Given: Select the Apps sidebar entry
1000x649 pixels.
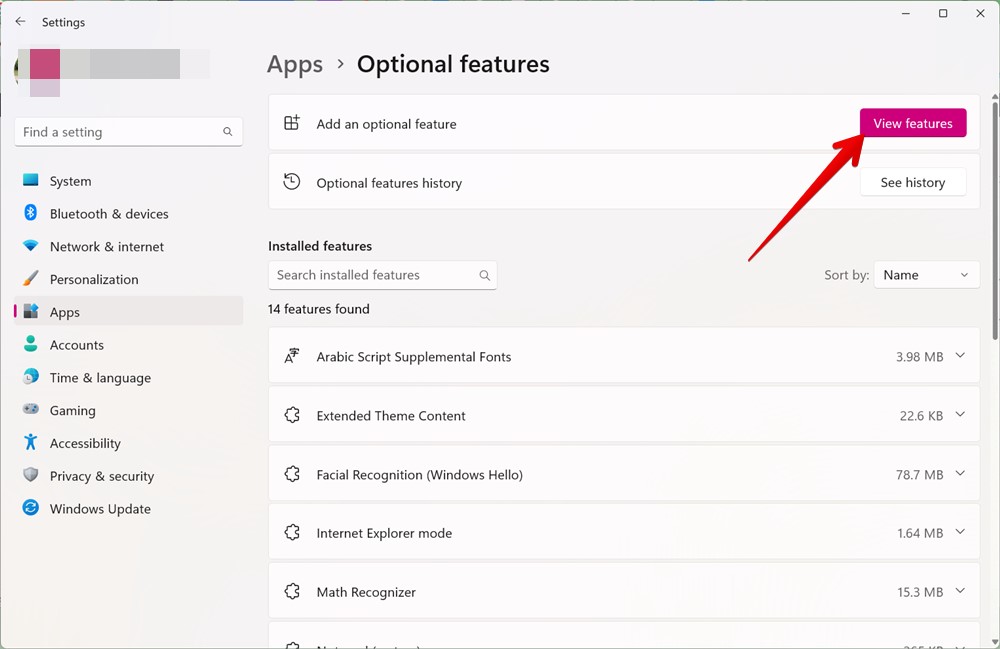Looking at the screenshot, I should 65,311.
